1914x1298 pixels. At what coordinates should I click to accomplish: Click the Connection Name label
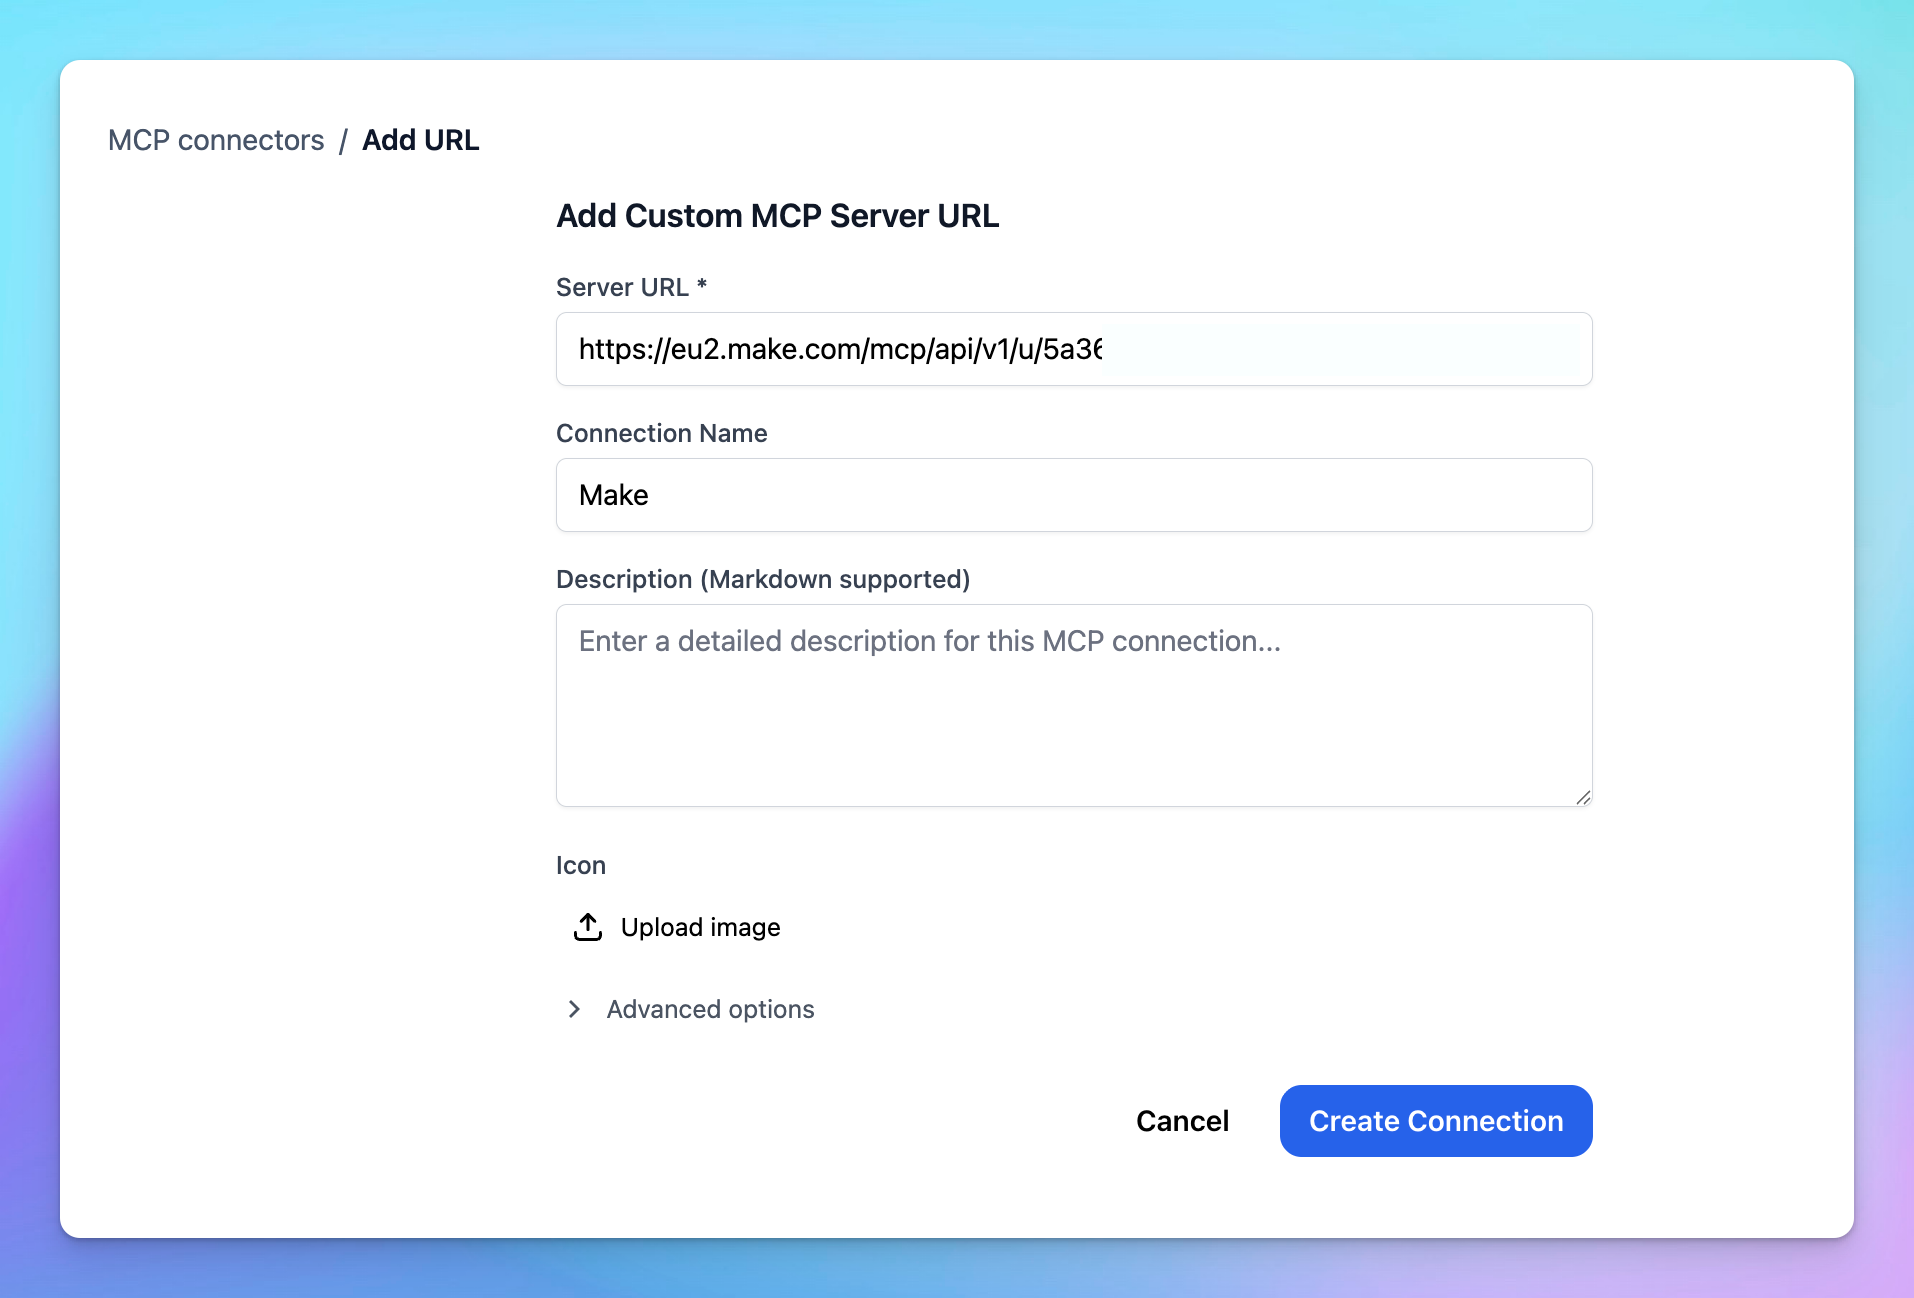[x=661, y=433]
